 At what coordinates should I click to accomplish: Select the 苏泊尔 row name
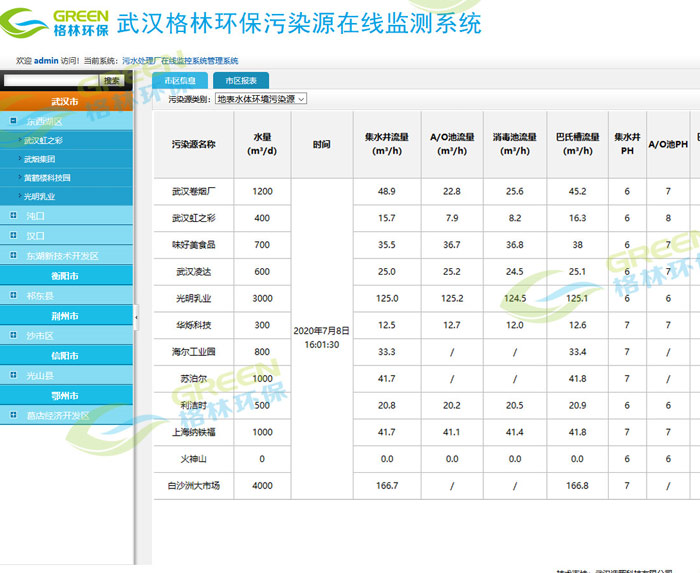[194, 379]
